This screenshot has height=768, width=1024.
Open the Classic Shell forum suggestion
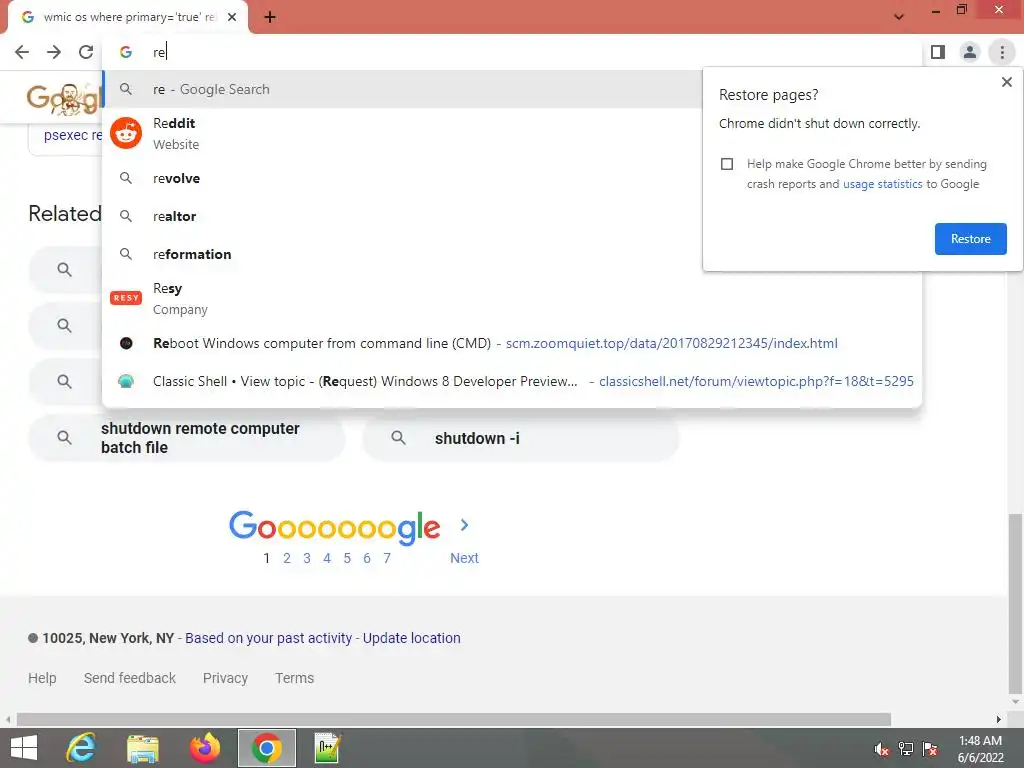pyautogui.click(x=512, y=381)
